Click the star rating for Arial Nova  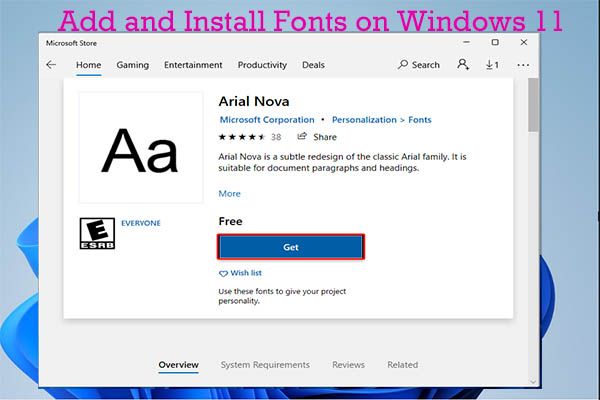pos(242,137)
